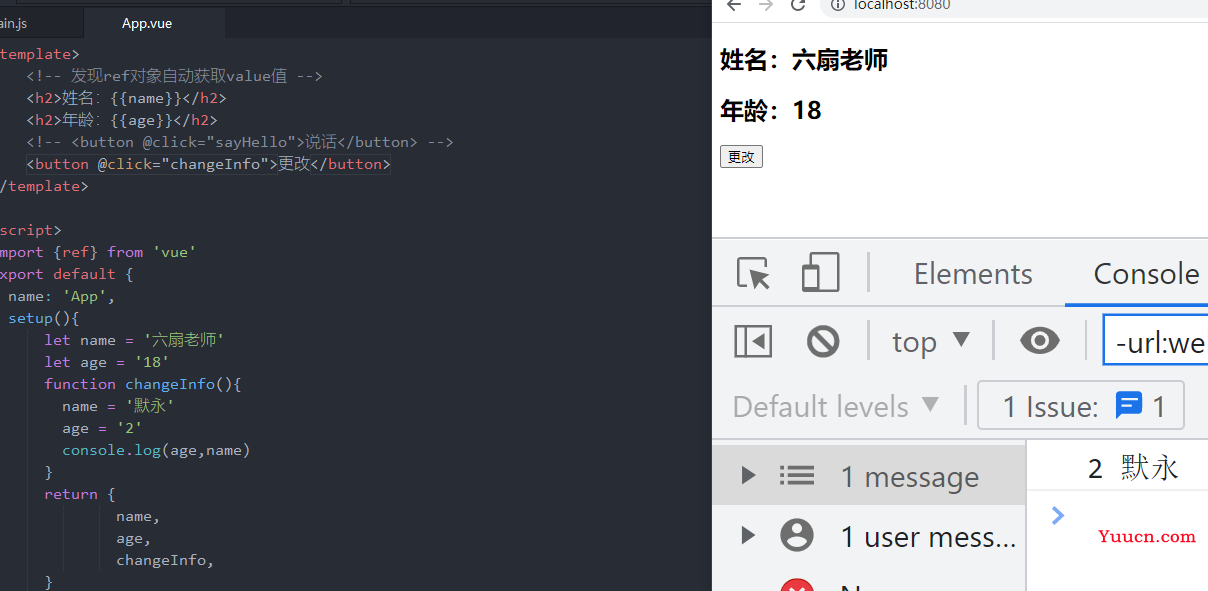Click the 姓名：六扇老师 heading

click(x=804, y=60)
